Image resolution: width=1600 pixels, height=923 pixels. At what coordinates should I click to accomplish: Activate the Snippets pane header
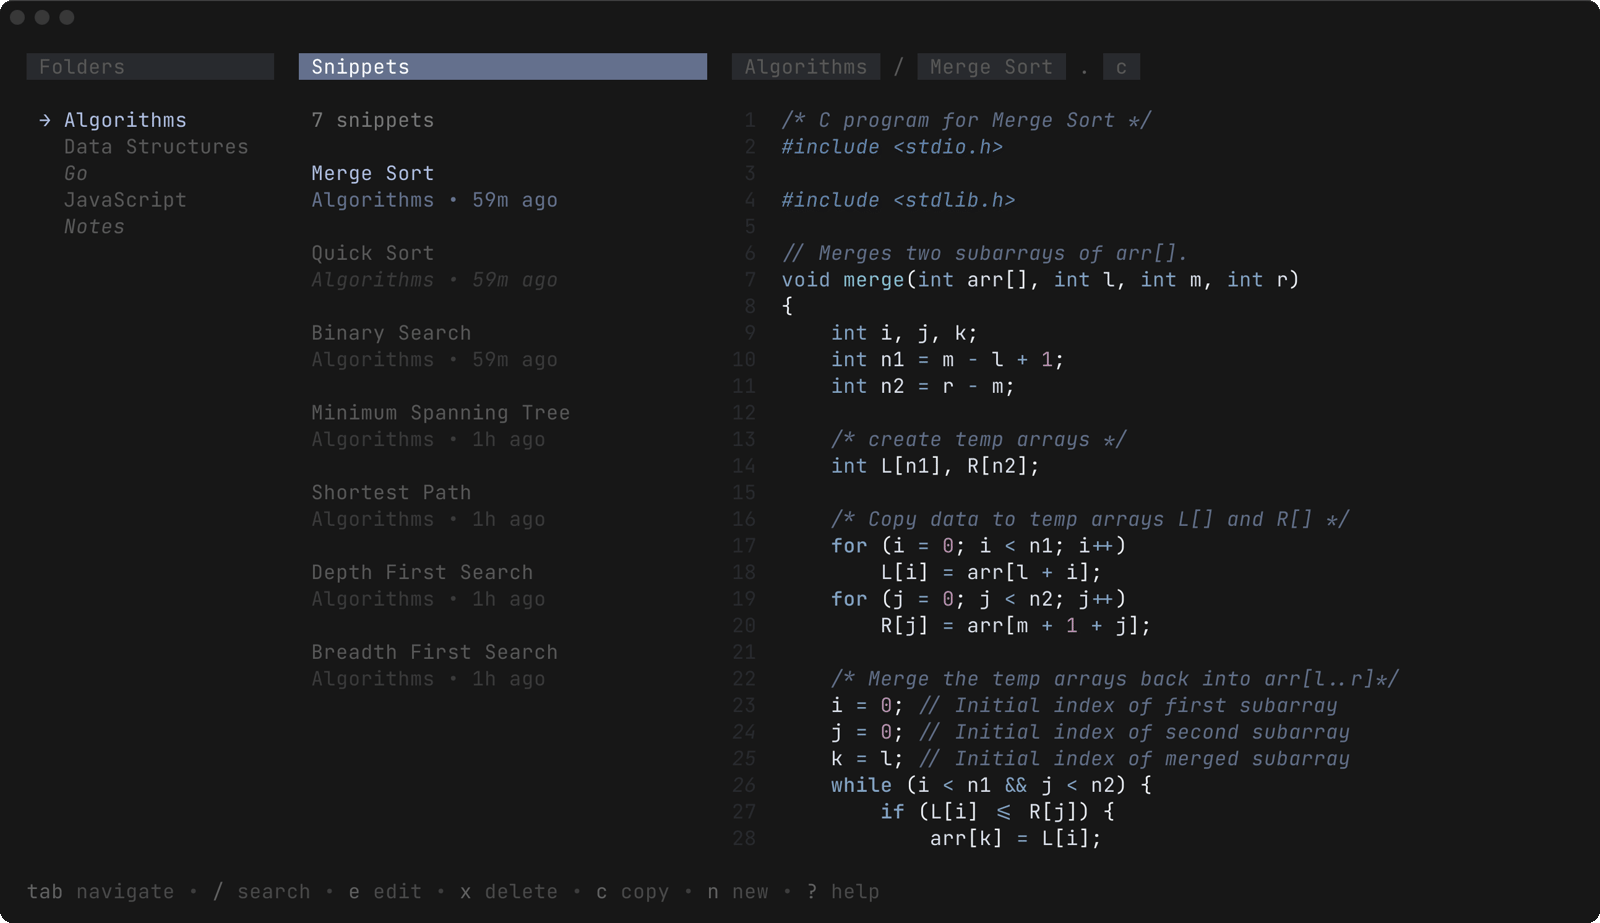click(x=502, y=67)
